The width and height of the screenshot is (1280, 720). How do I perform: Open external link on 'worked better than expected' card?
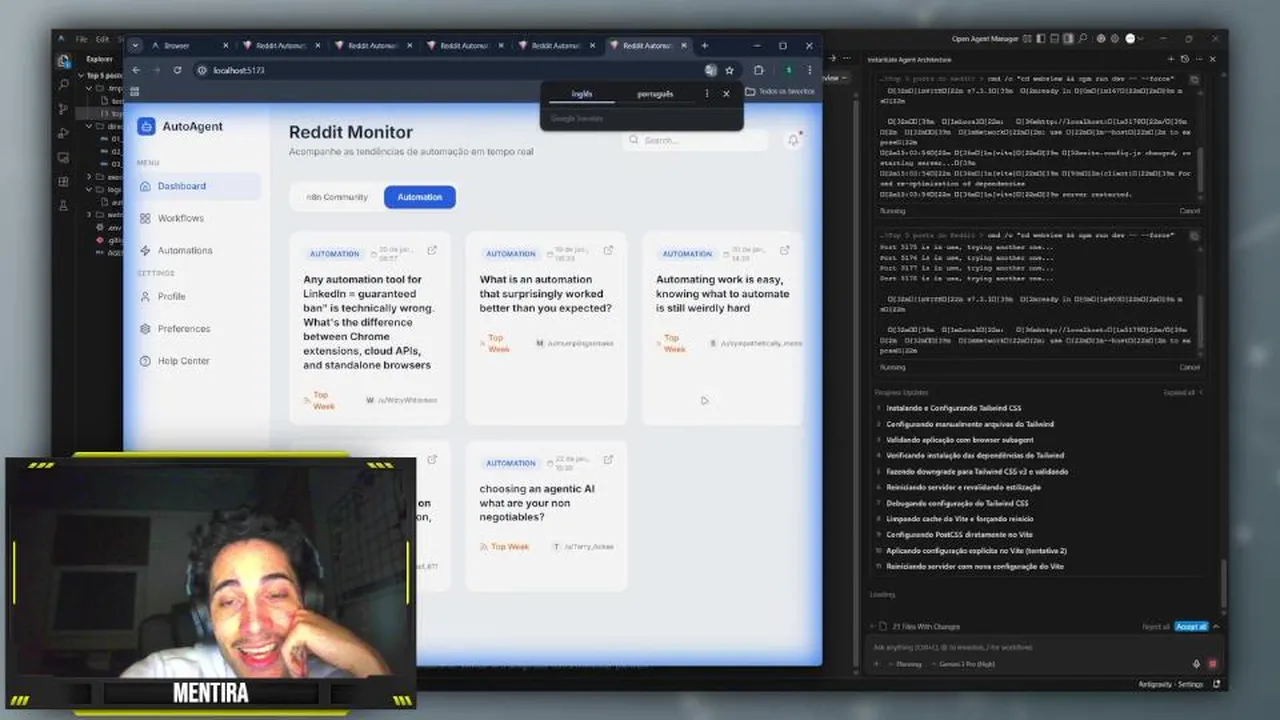click(x=608, y=250)
